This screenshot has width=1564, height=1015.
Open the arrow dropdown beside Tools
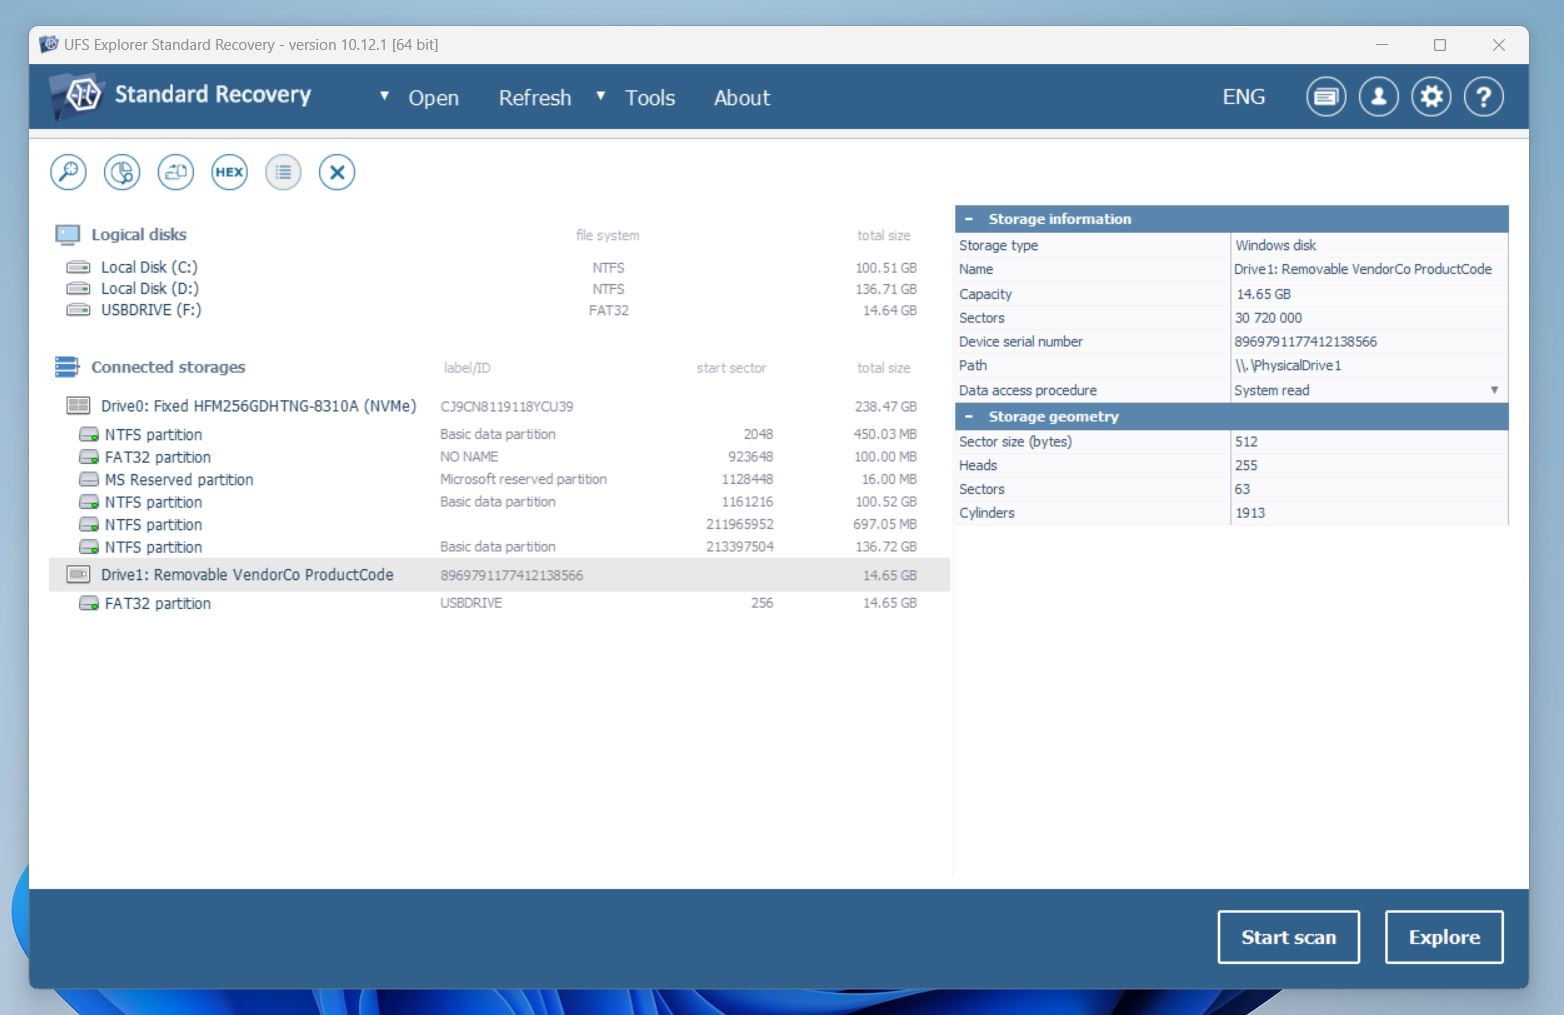click(x=600, y=96)
